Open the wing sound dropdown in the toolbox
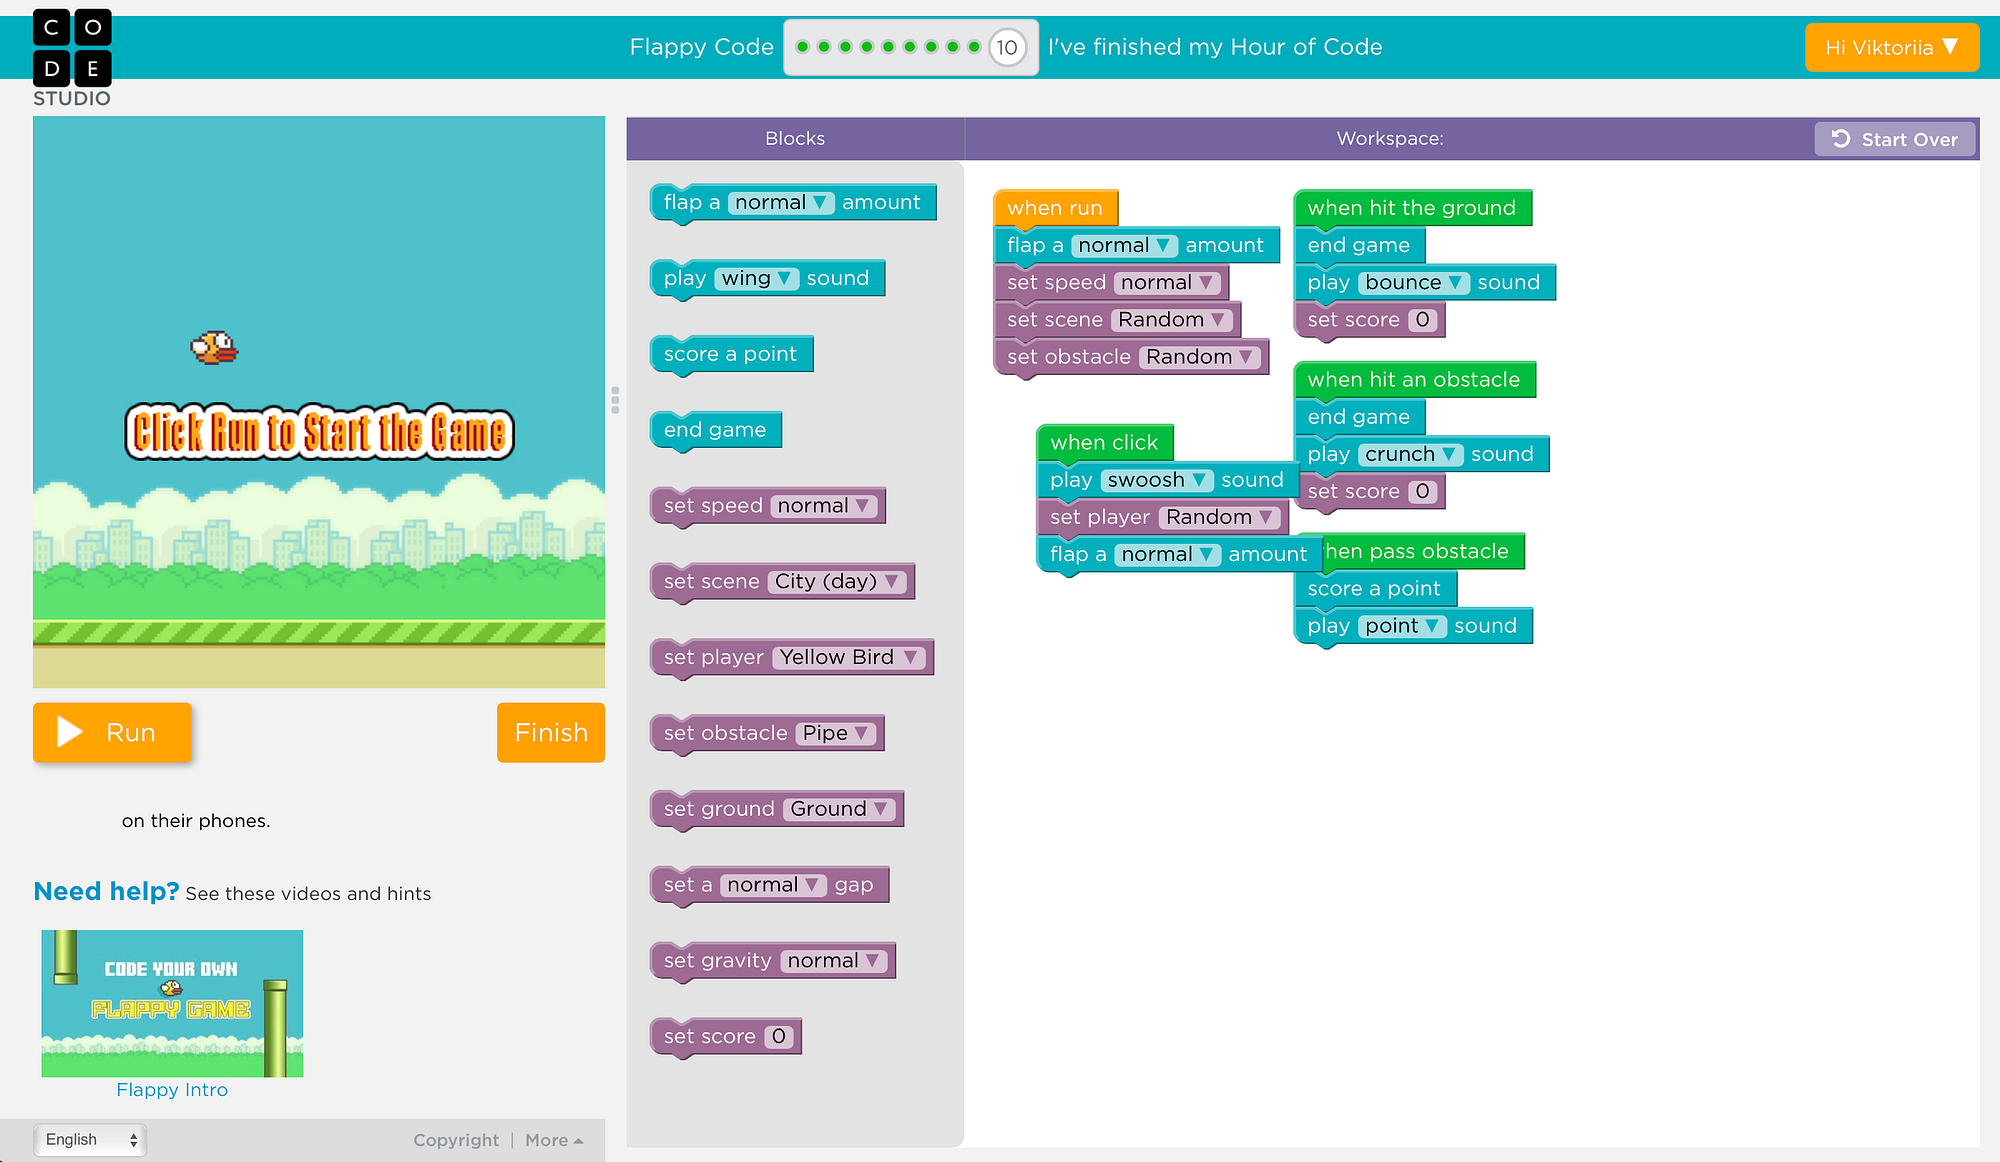This screenshot has width=2000, height=1162. point(757,278)
